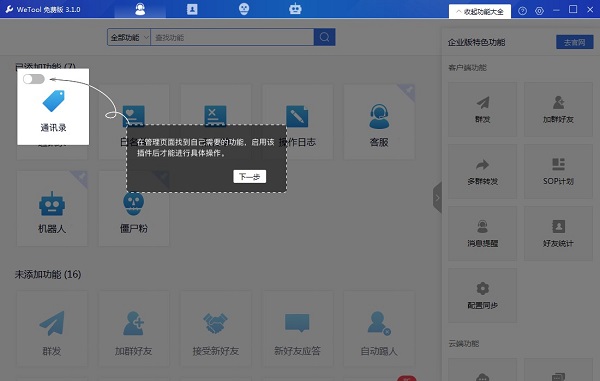Open the 操作日志 plugin
600x381 pixels.
(x=297, y=122)
